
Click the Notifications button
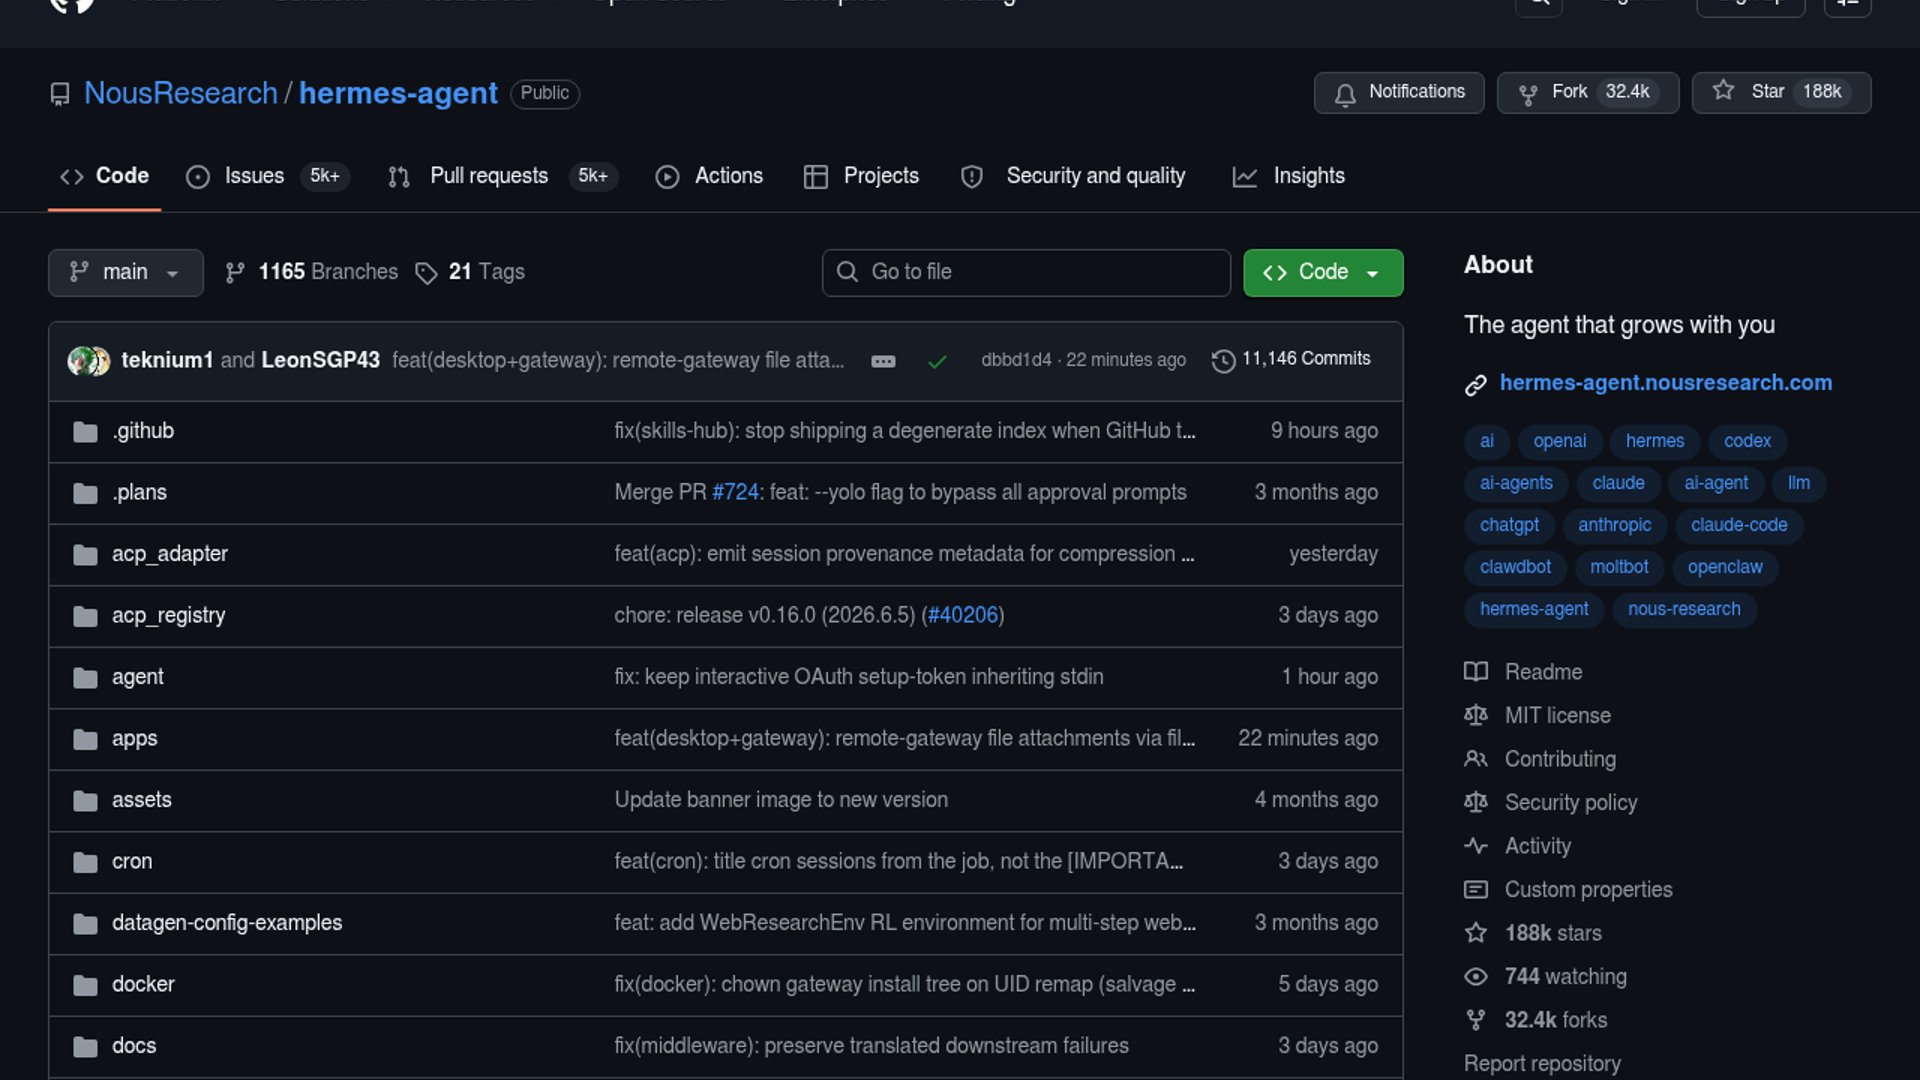tap(1399, 93)
